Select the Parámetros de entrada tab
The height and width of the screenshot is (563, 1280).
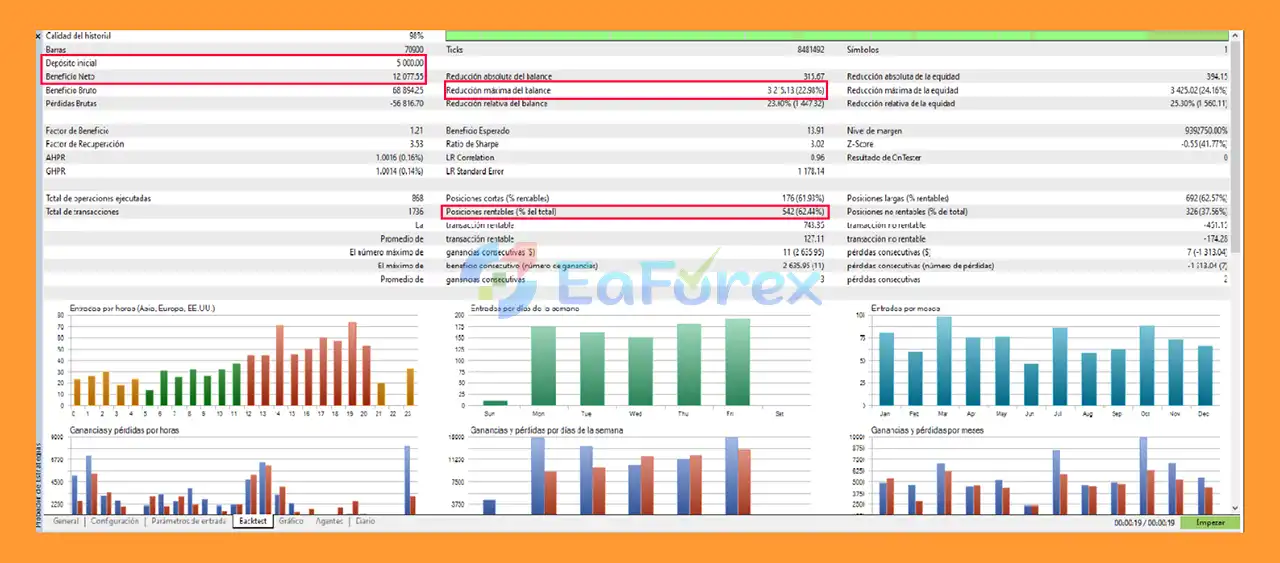(x=188, y=522)
